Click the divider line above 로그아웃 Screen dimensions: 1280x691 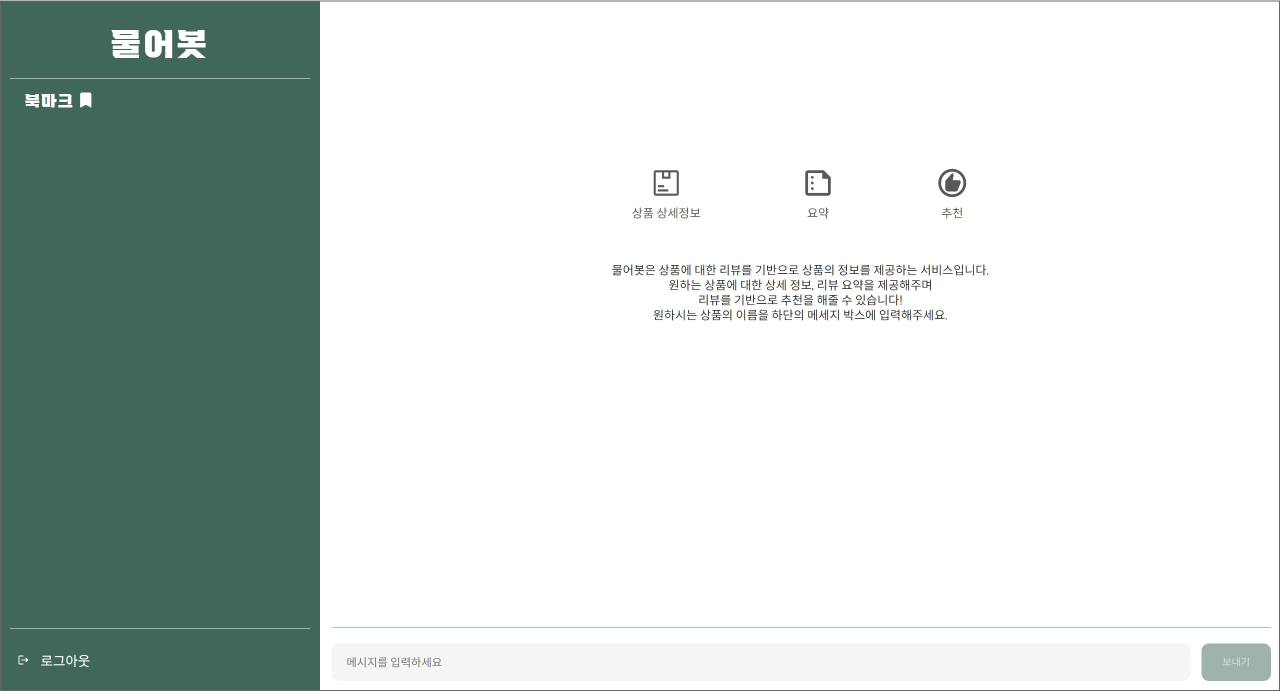tap(159, 628)
